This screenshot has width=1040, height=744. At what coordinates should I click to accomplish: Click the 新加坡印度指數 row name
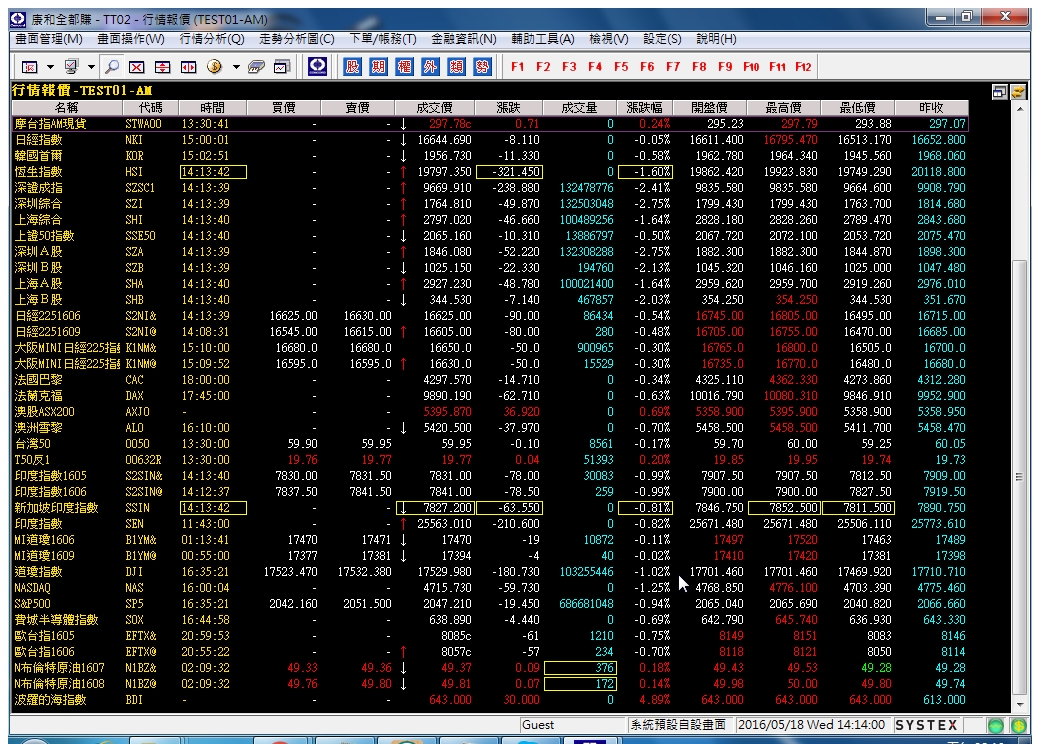56,507
